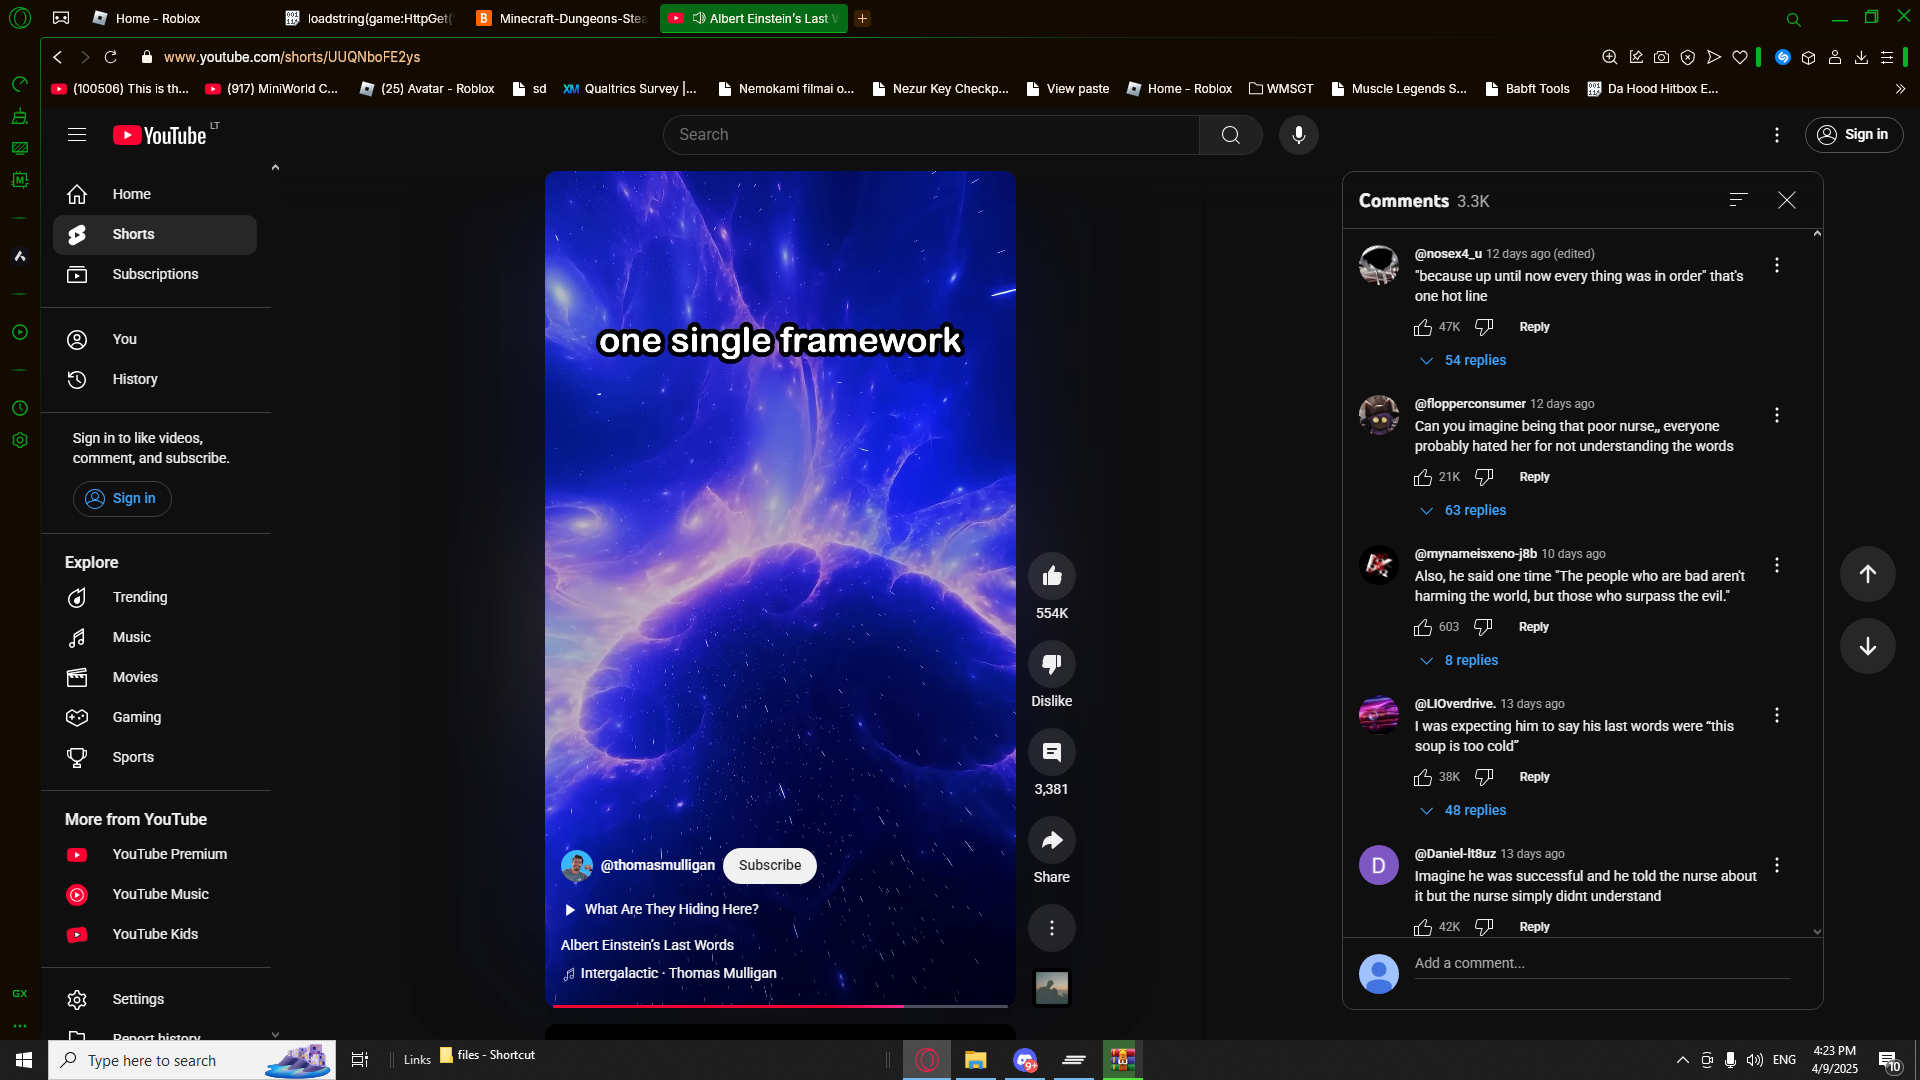Image resolution: width=1920 pixels, height=1080 pixels.
Task: Open the Windows Start menu
Action: coord(24,1060)
